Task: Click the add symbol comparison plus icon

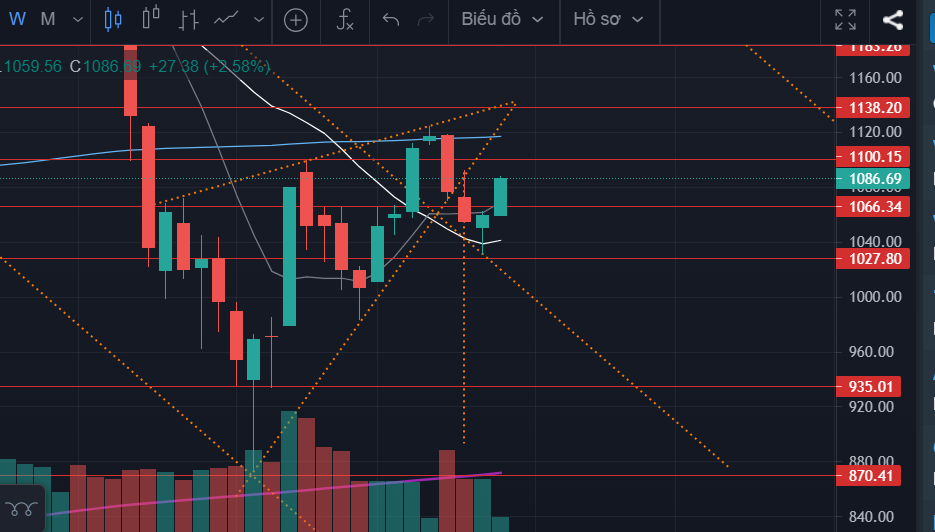Action: (296, 19)
